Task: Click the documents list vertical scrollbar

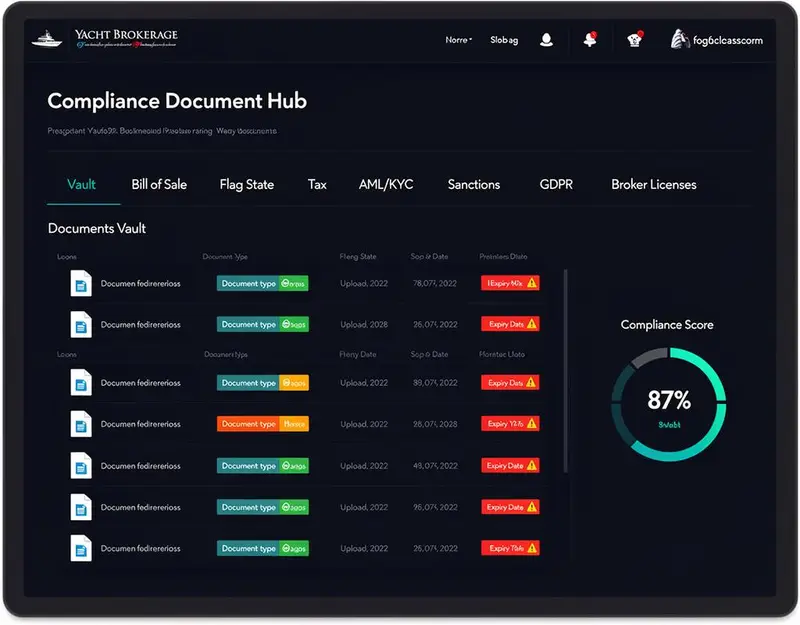Action: click(565, 371)
